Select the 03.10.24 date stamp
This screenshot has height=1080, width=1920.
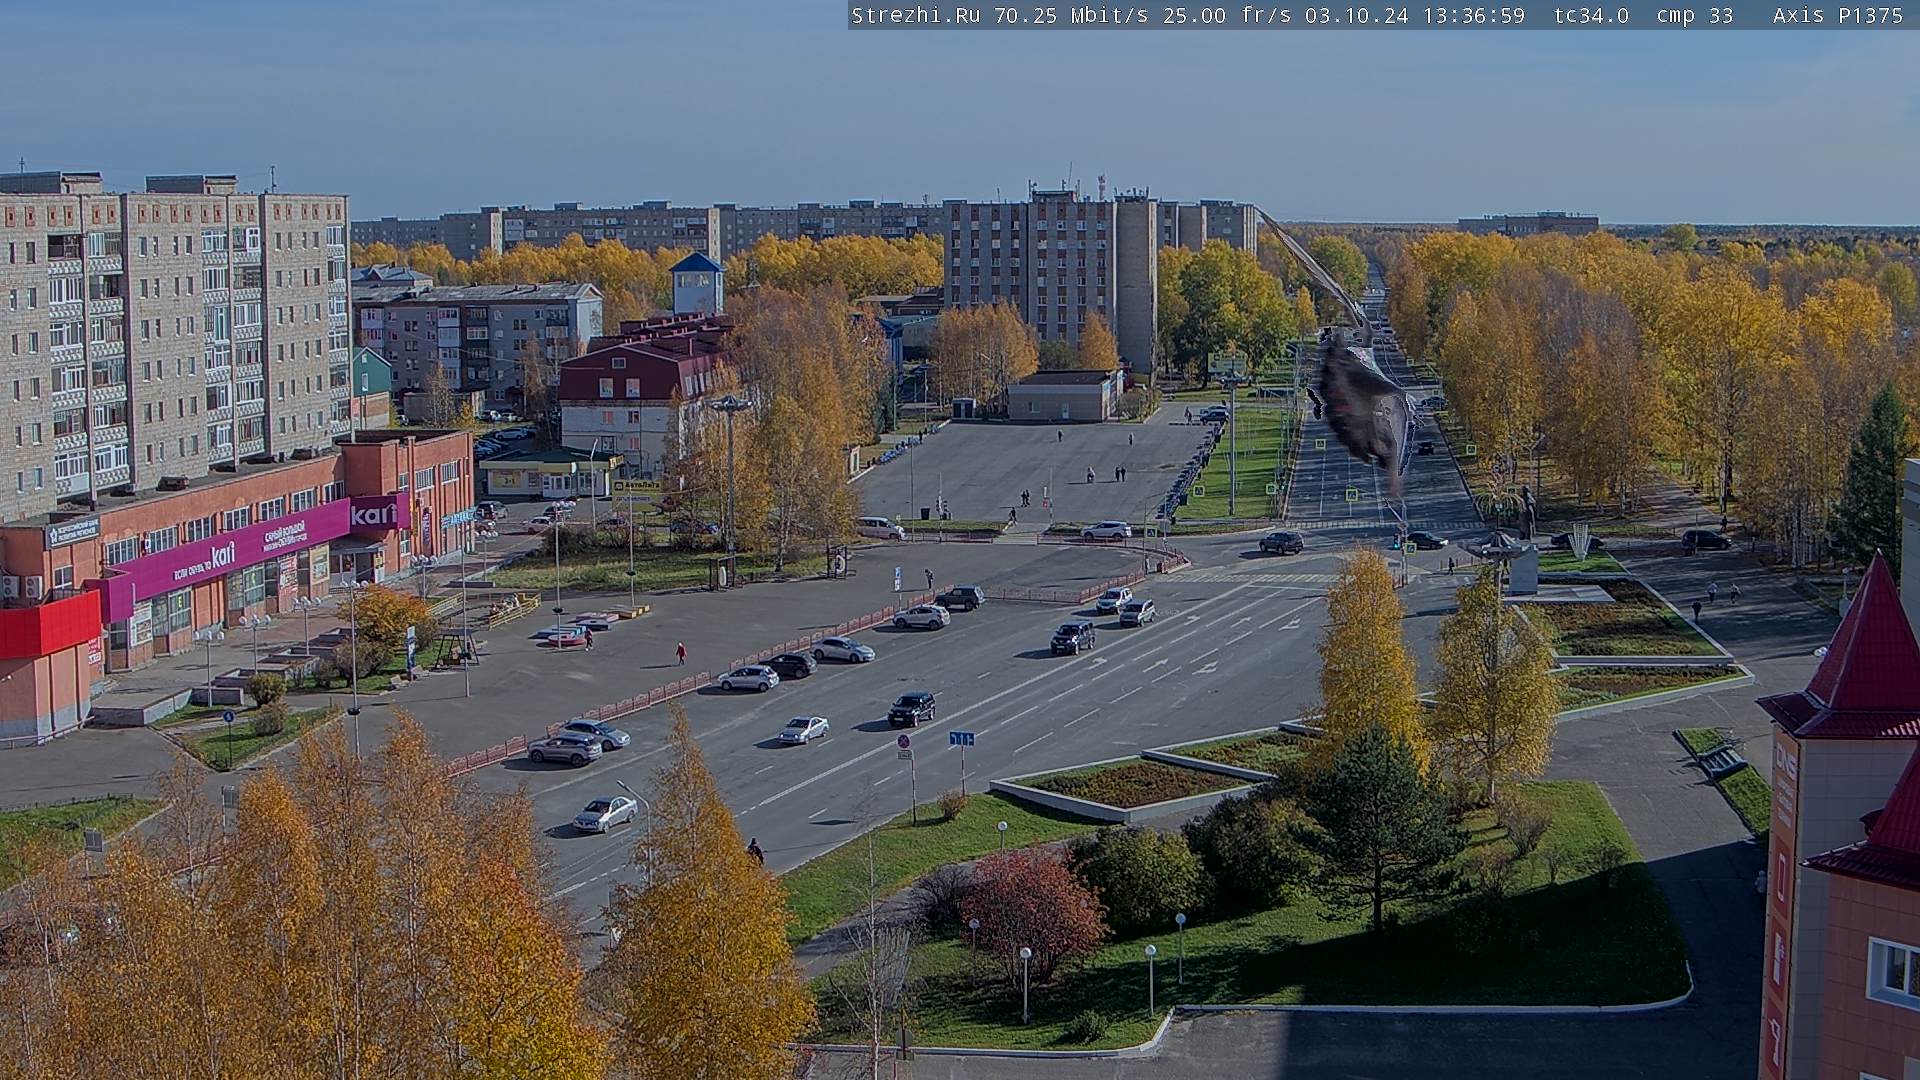[1357, 15]
